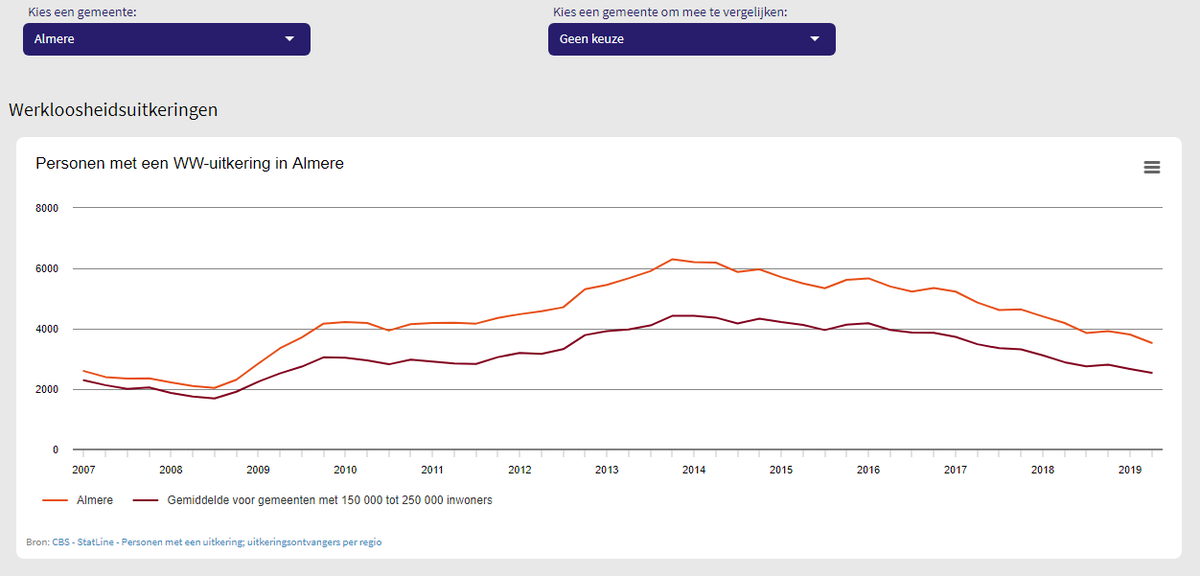Click the 2007 x-axis label
Screen dimensions: 1200x576
(x=83, y=469)
